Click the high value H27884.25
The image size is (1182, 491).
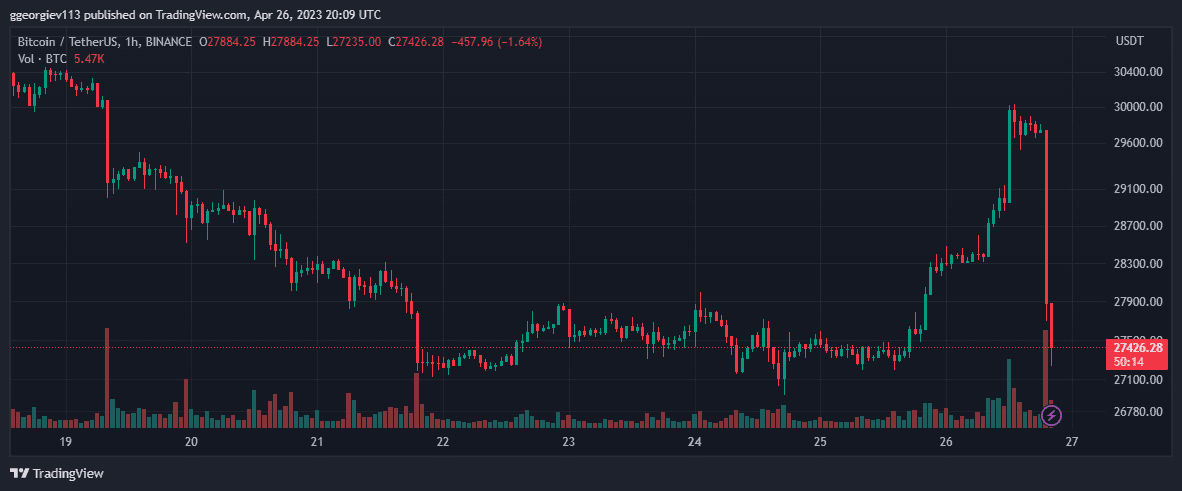point(290,42)
